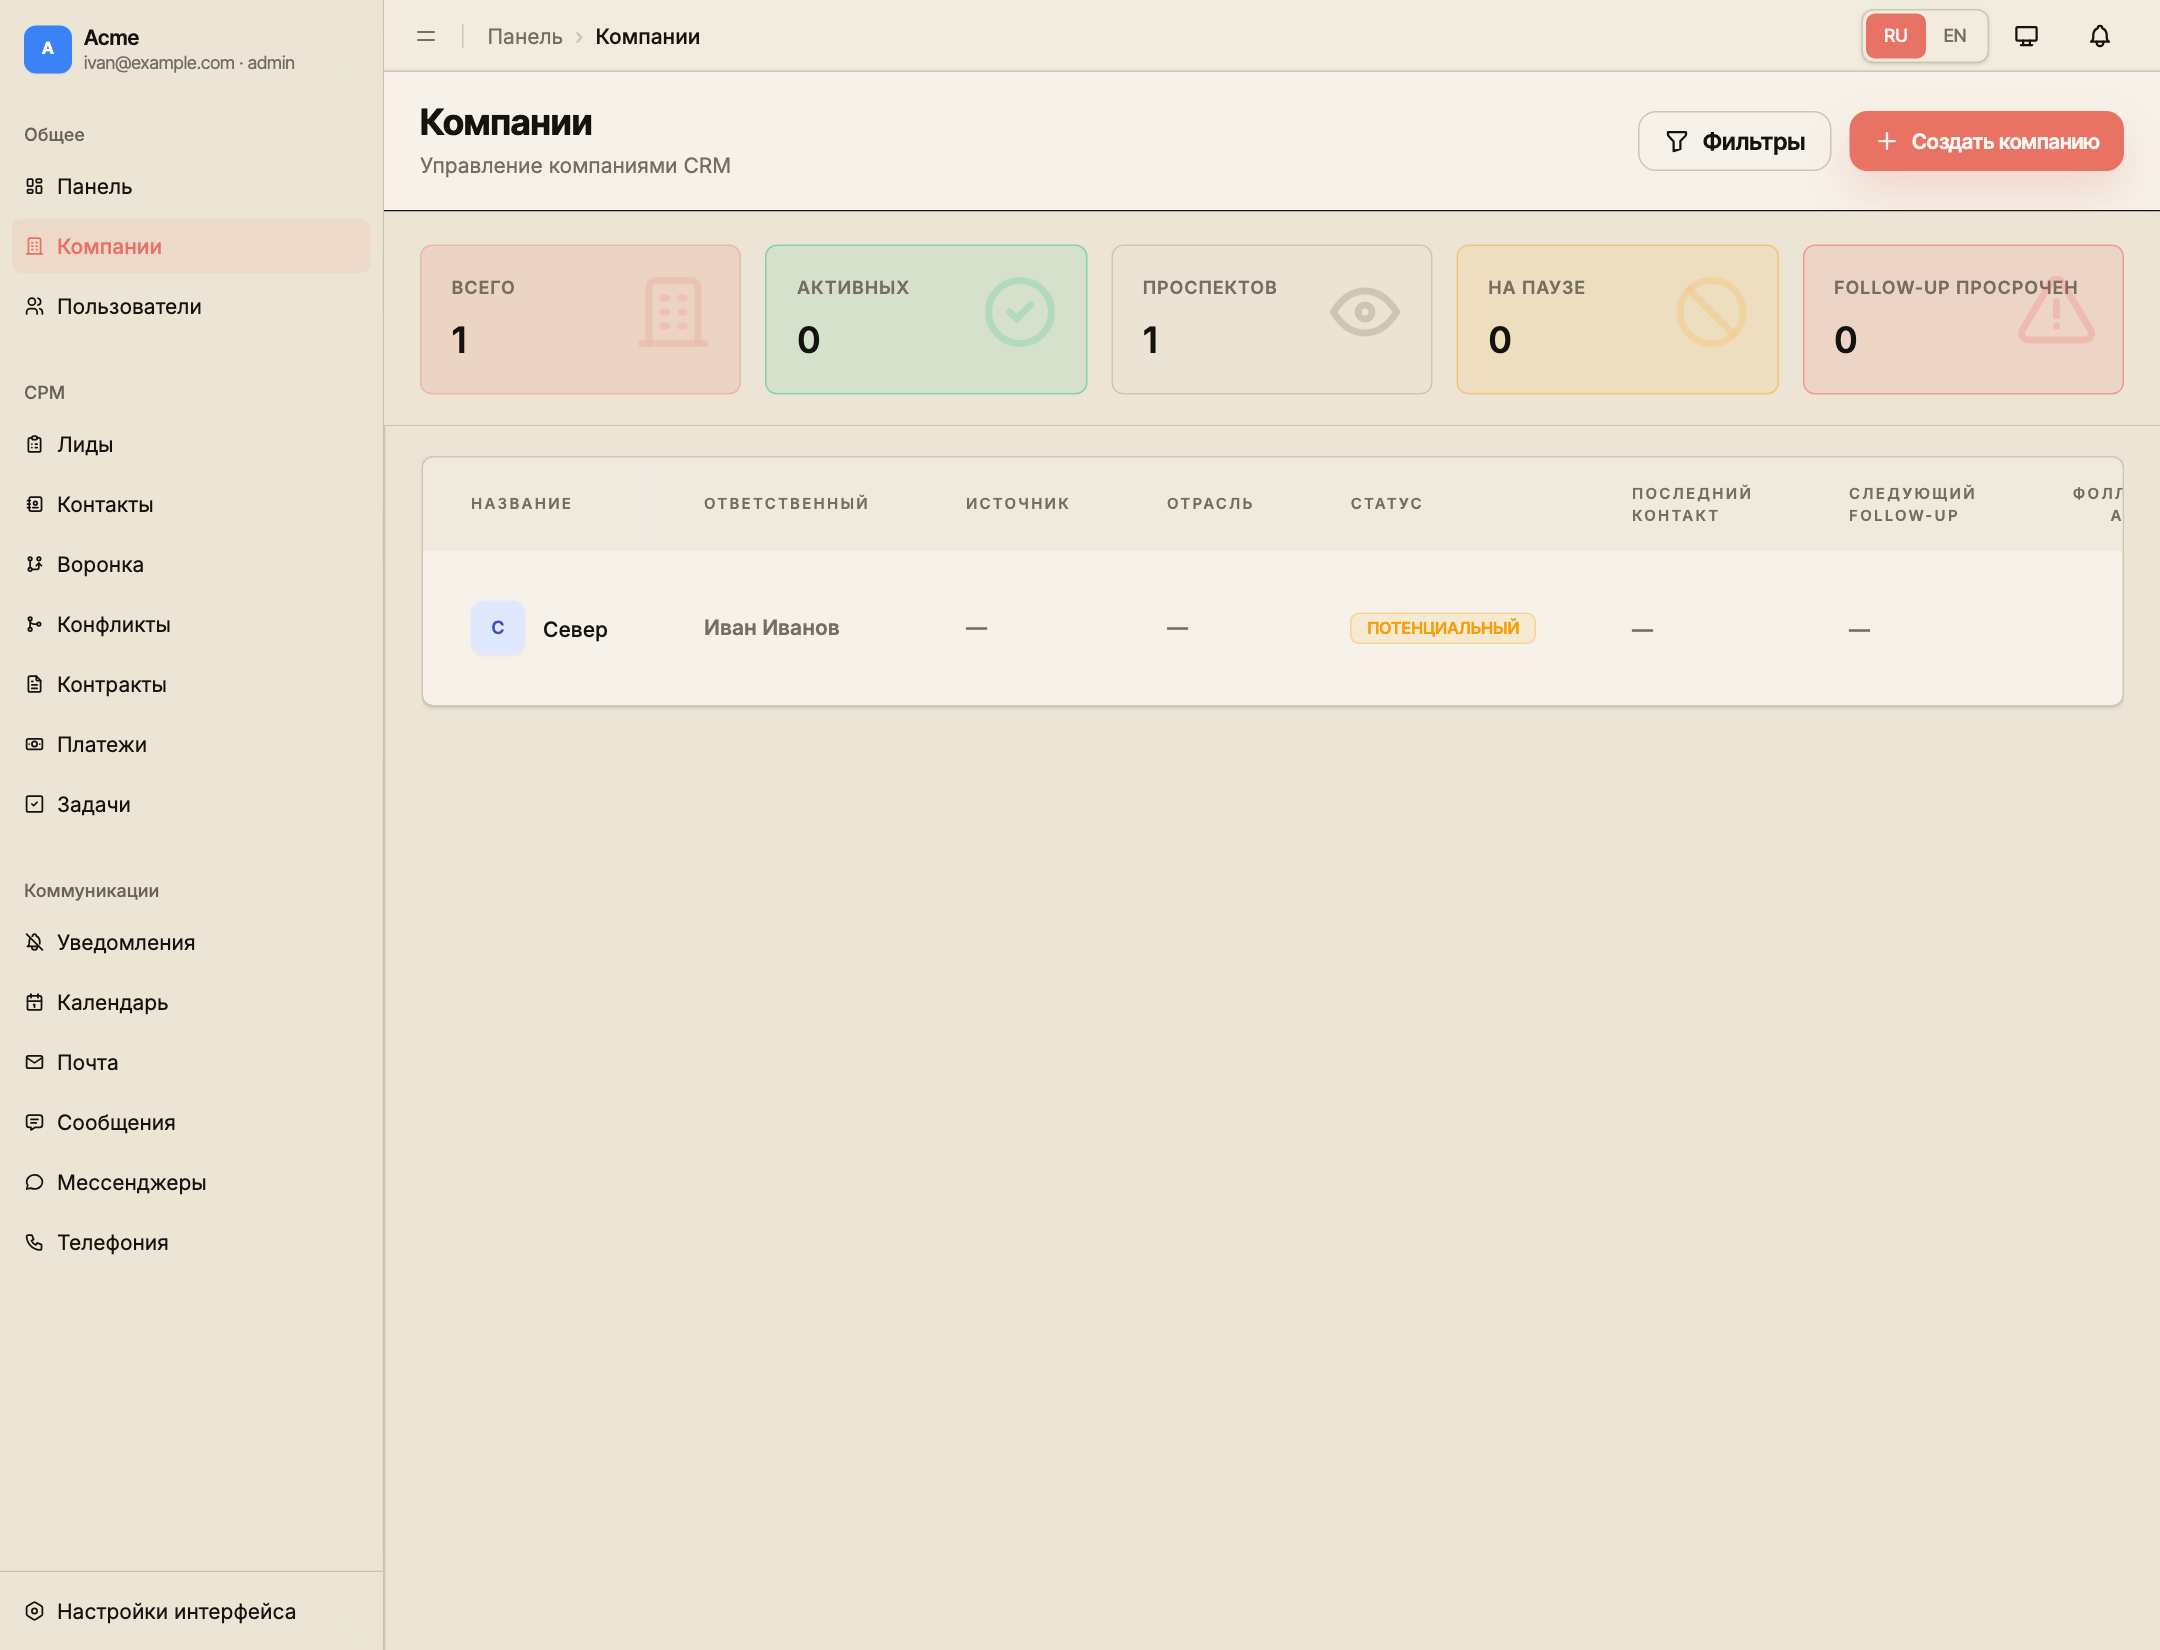Open the notifications bell icon
This screenshot has height=1650, width=2160.
(2100, 36)
